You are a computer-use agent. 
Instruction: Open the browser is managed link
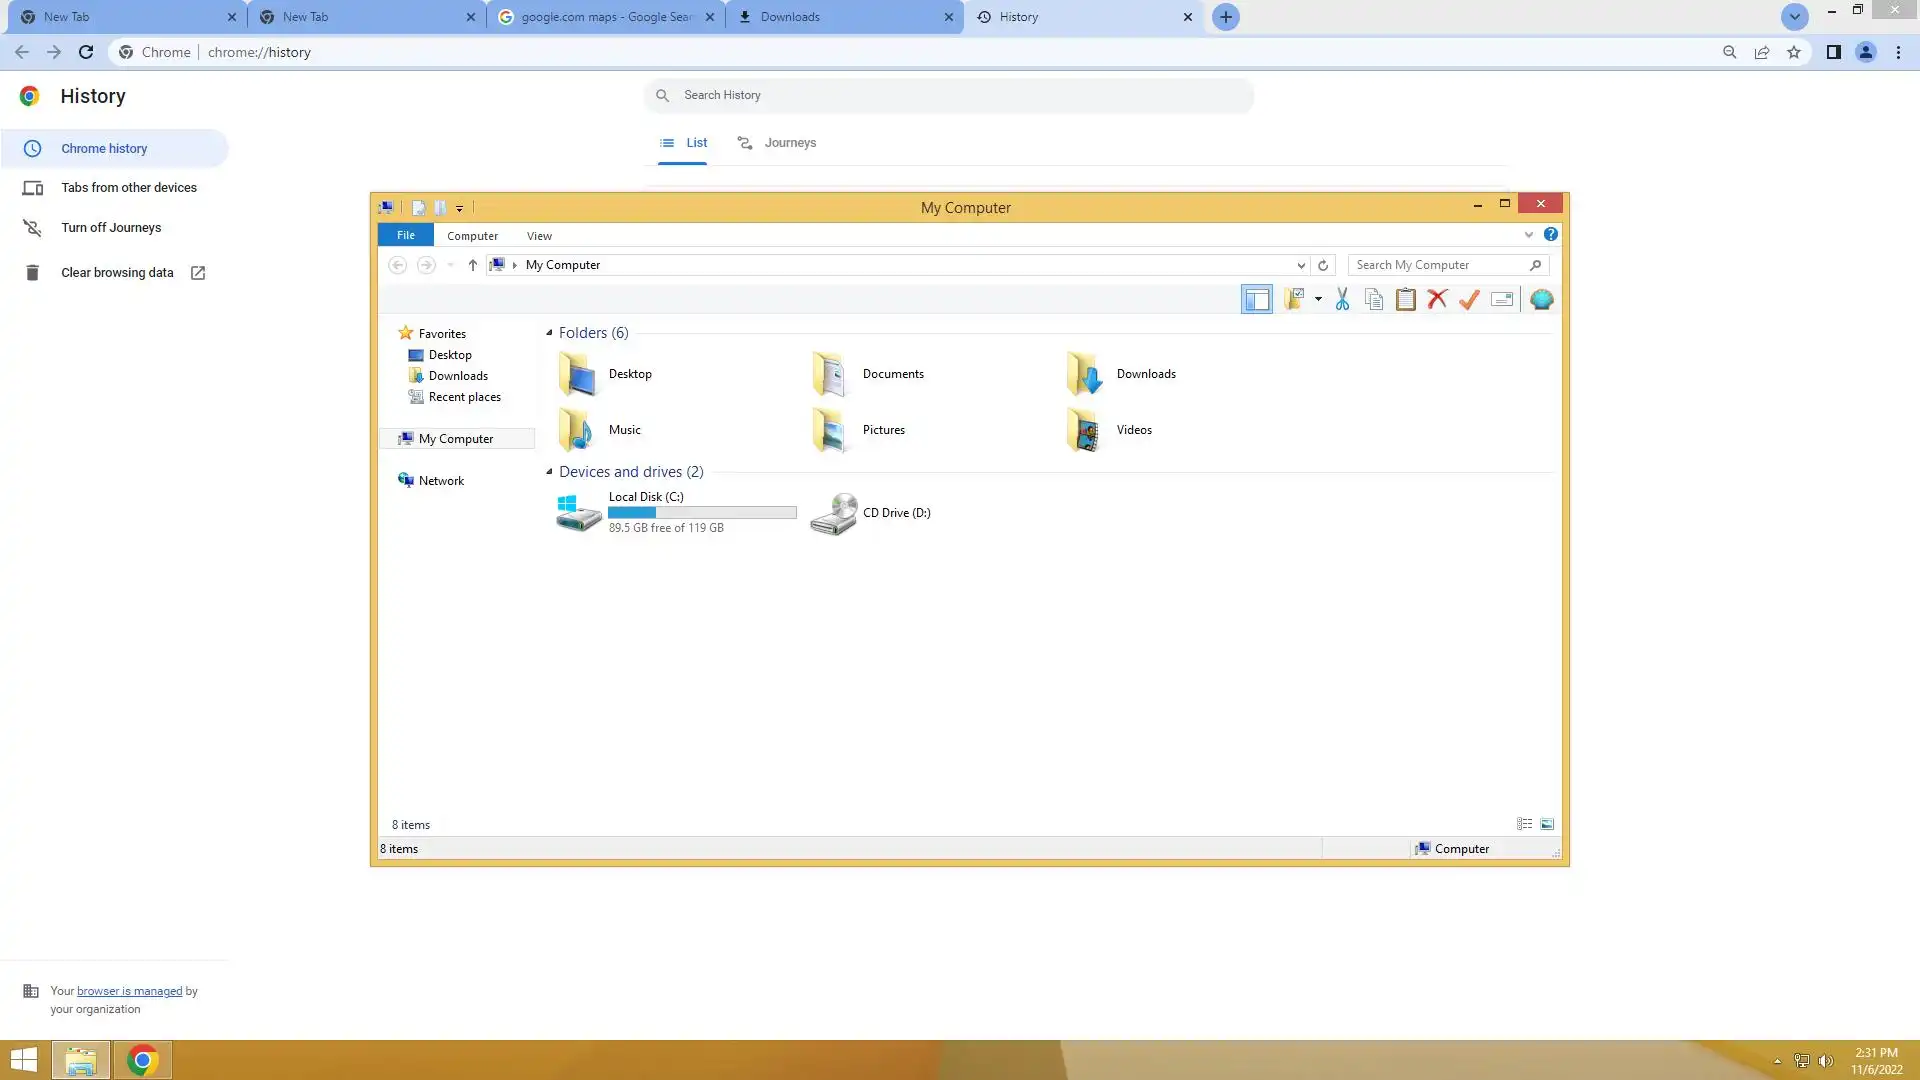point(129,991)
